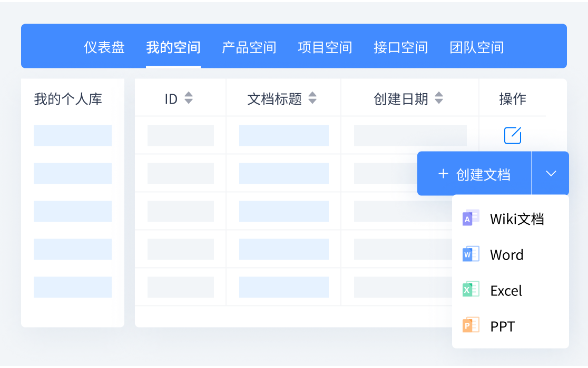The image size is (588, 368).
Task: Collapse the 创建文档 dropdown chevron
Action: pyautogui.click(x=550, y=173)
